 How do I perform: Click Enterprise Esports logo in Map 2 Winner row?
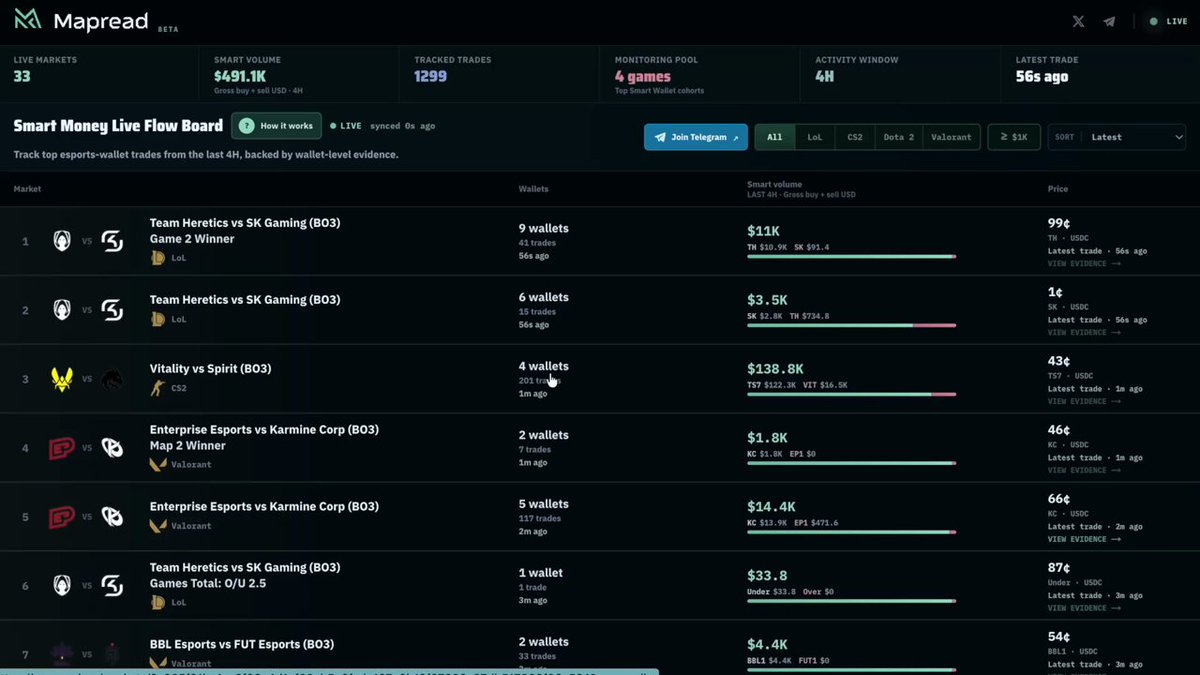pyautogui.click(x=62, y=448)
